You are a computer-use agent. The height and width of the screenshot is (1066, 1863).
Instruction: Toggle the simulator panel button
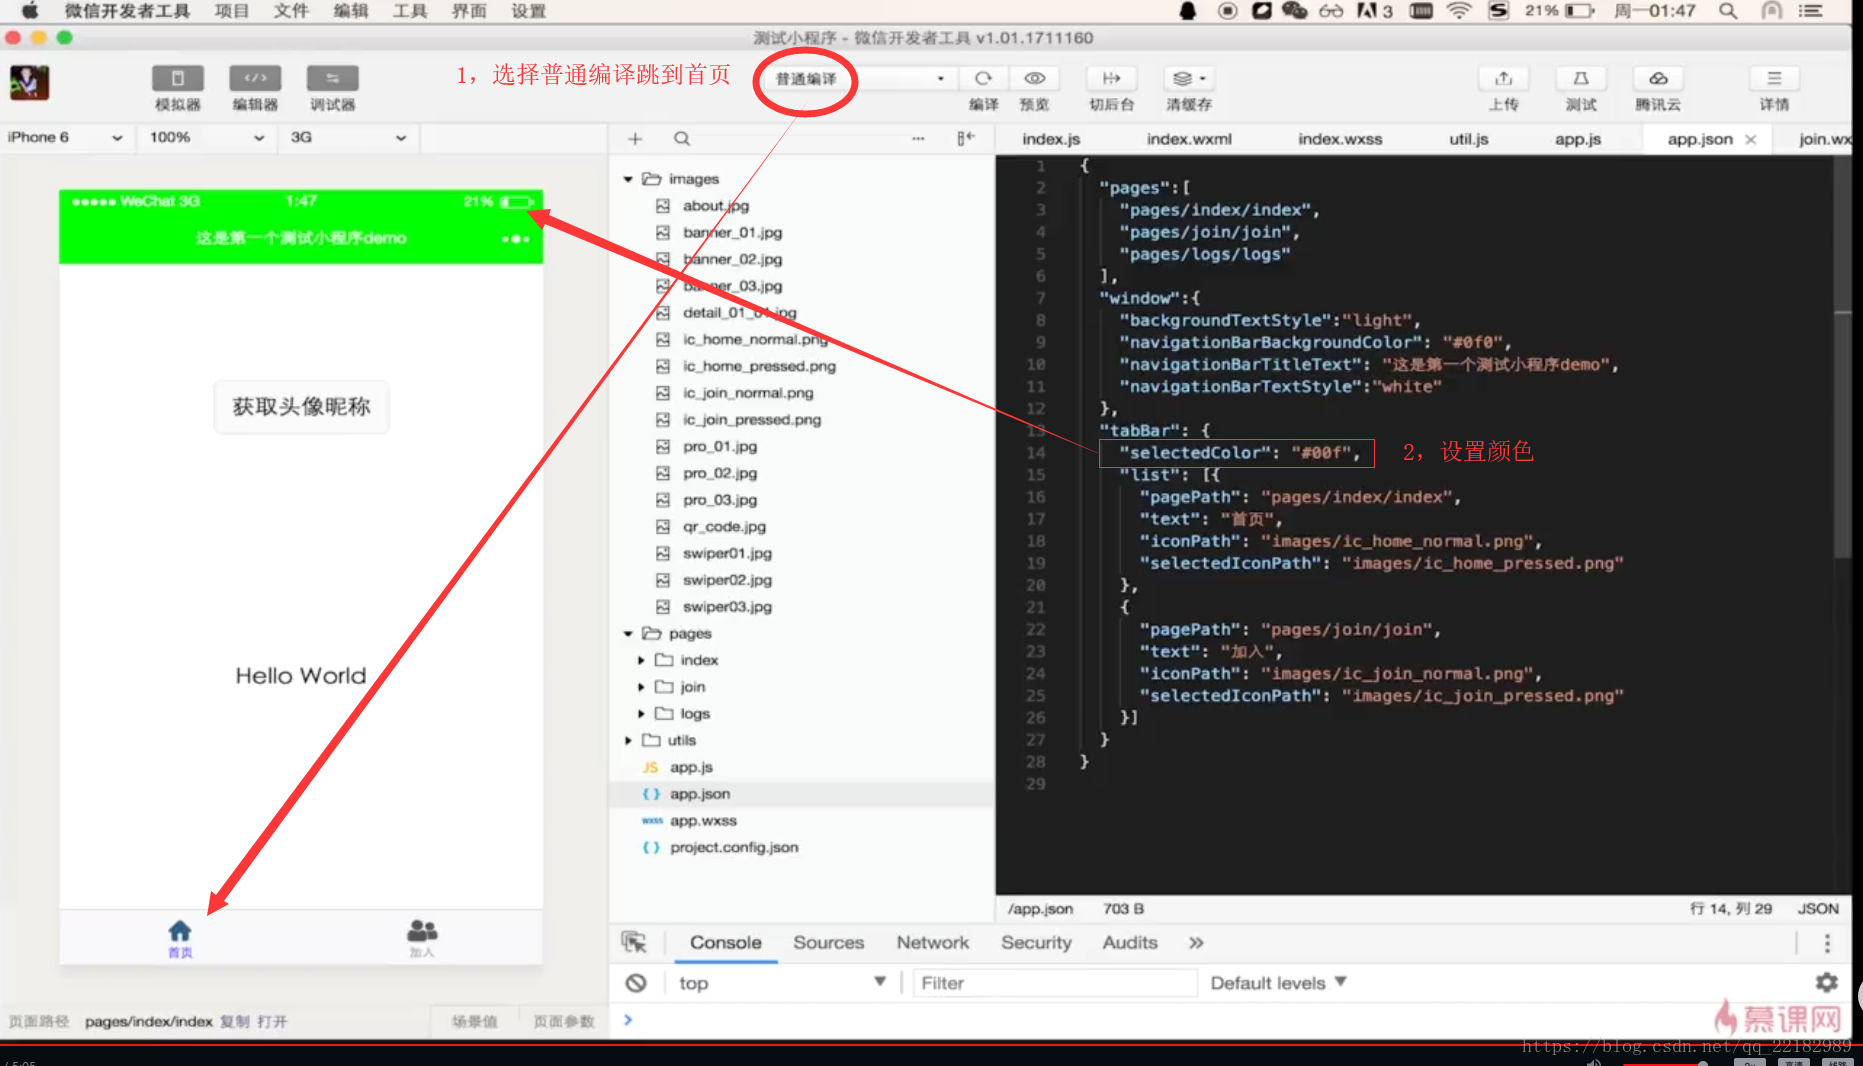coord(177,78)
